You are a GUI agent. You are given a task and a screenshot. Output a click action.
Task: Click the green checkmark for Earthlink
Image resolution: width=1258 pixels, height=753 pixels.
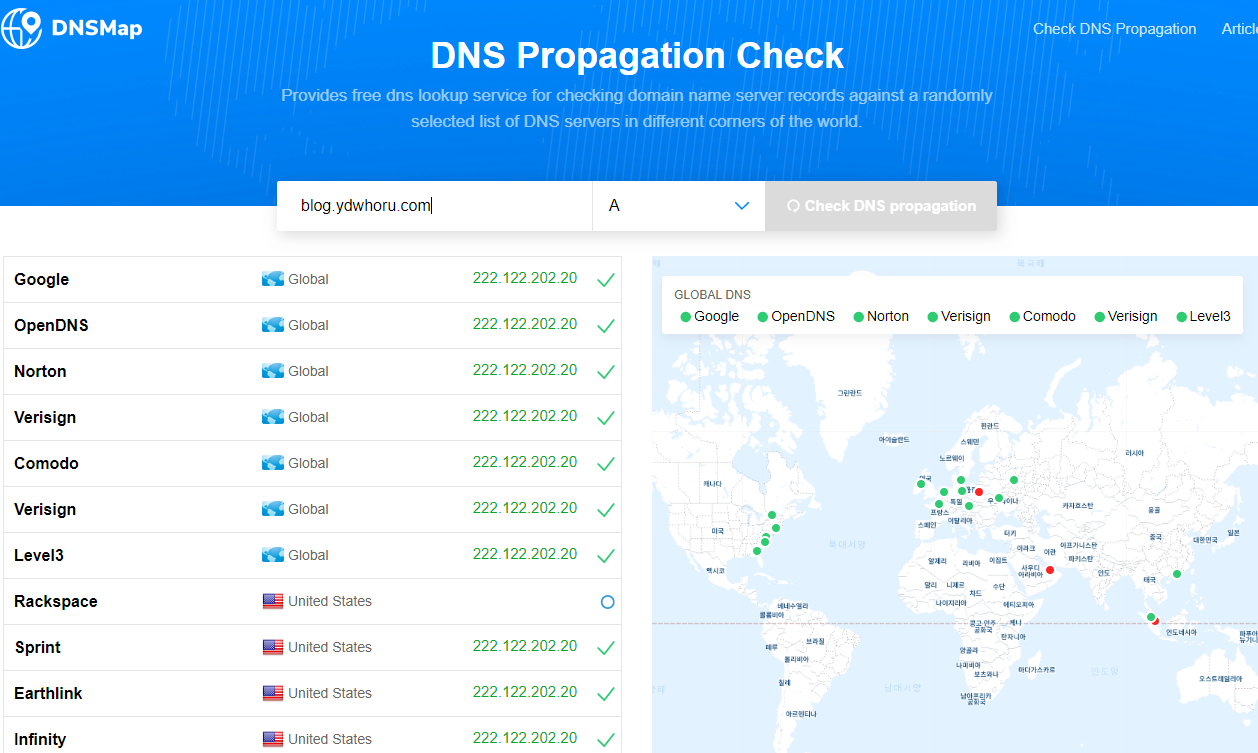click(x=605, y=694)
